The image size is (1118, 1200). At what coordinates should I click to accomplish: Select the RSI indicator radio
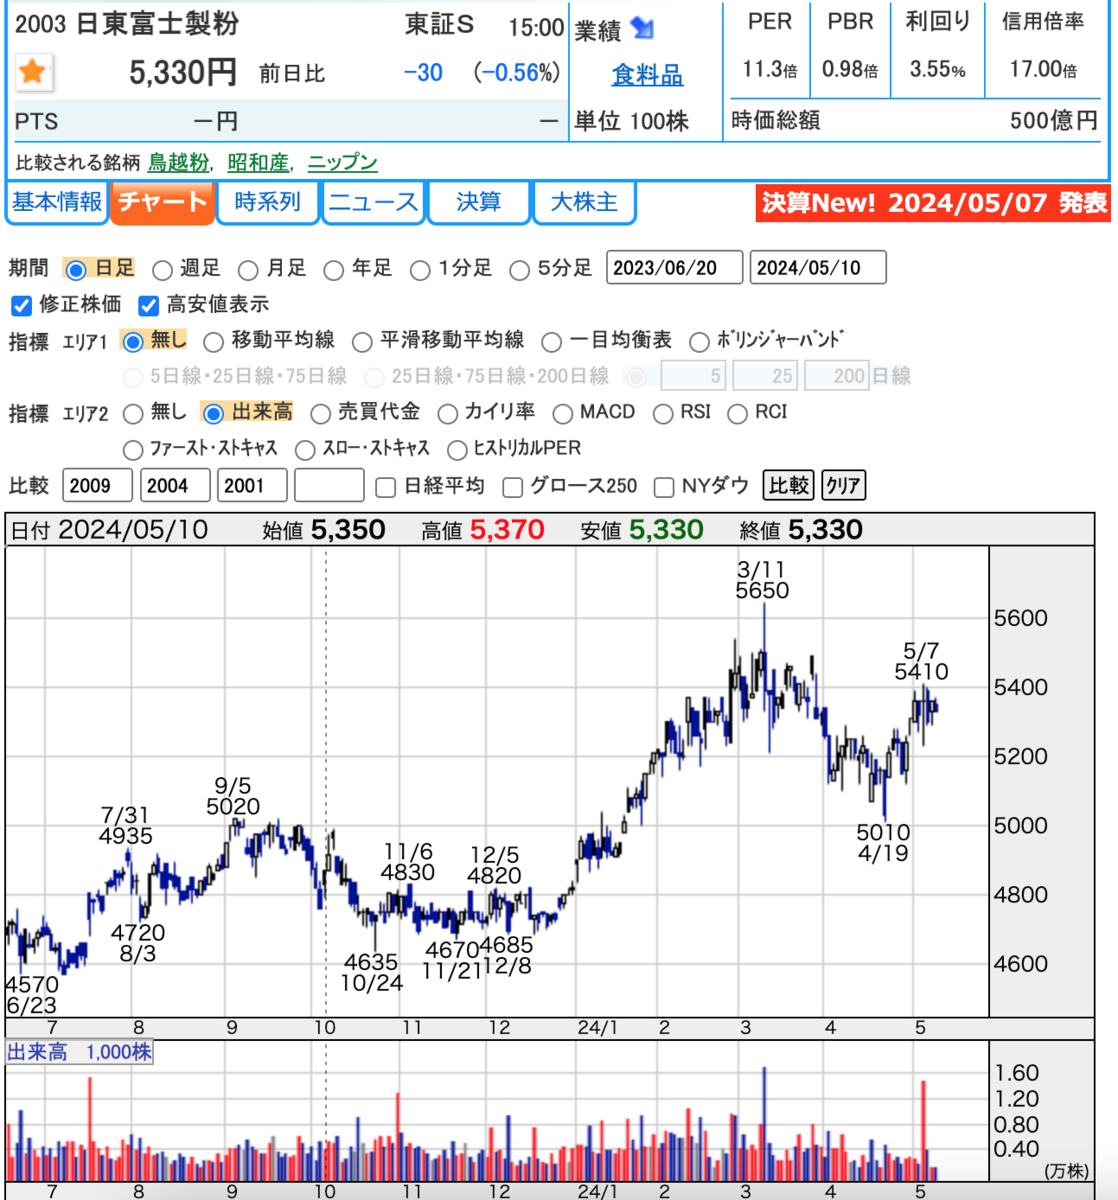[x=662, y=414]
